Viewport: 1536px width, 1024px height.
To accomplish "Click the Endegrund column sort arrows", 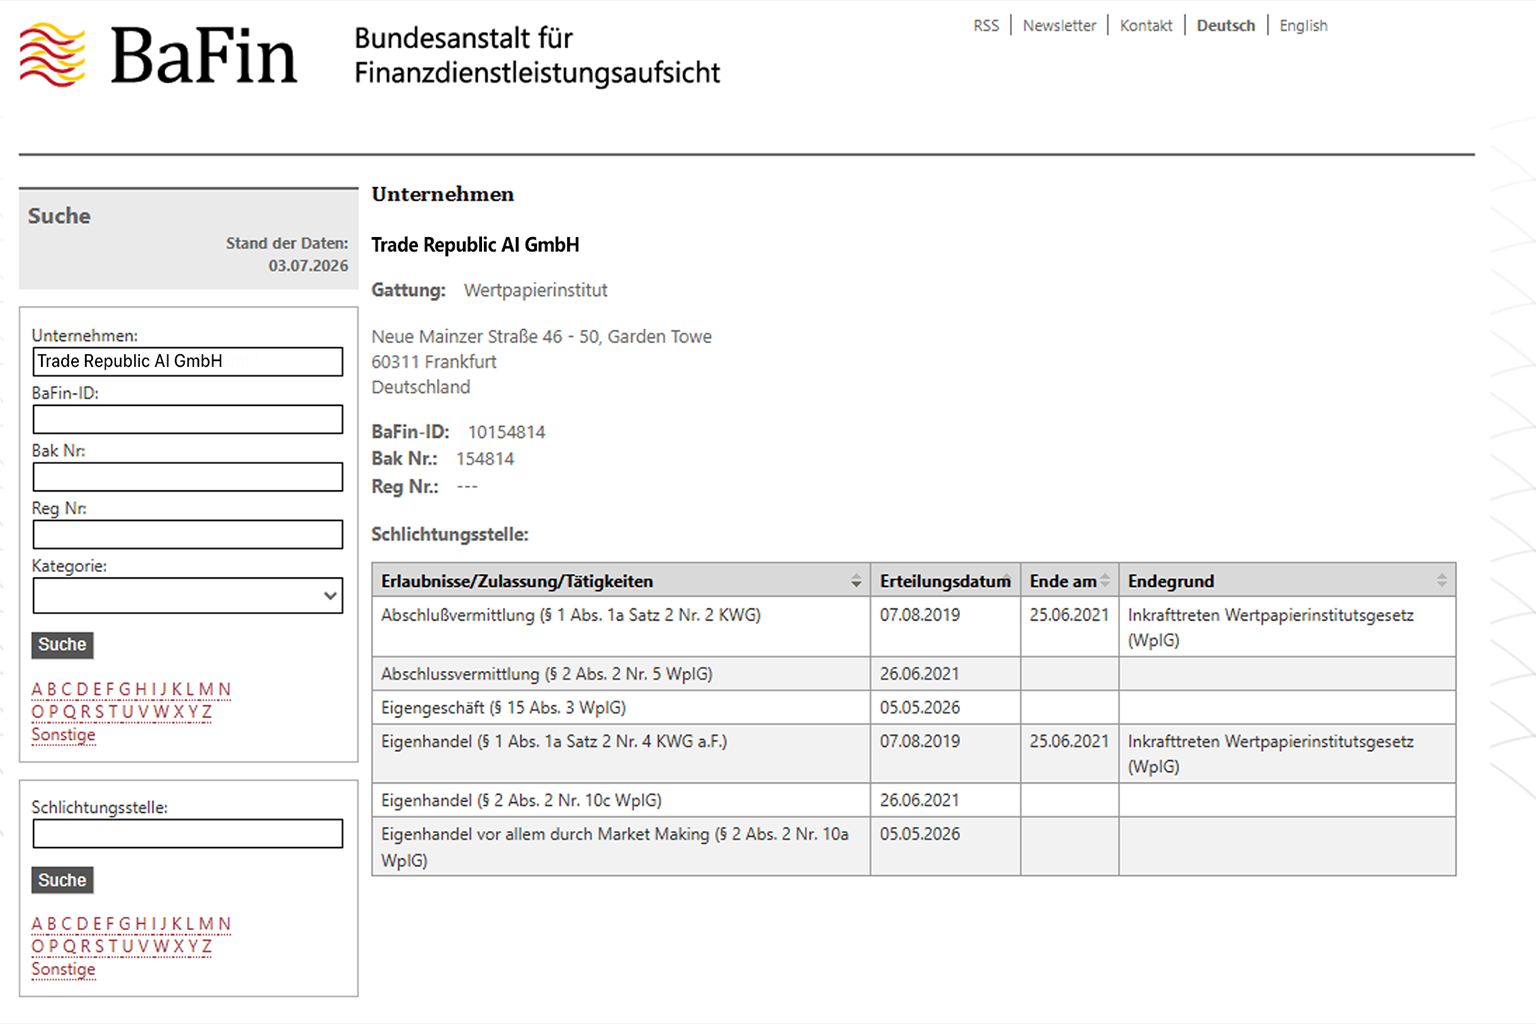I will (x=1441, y=581).
